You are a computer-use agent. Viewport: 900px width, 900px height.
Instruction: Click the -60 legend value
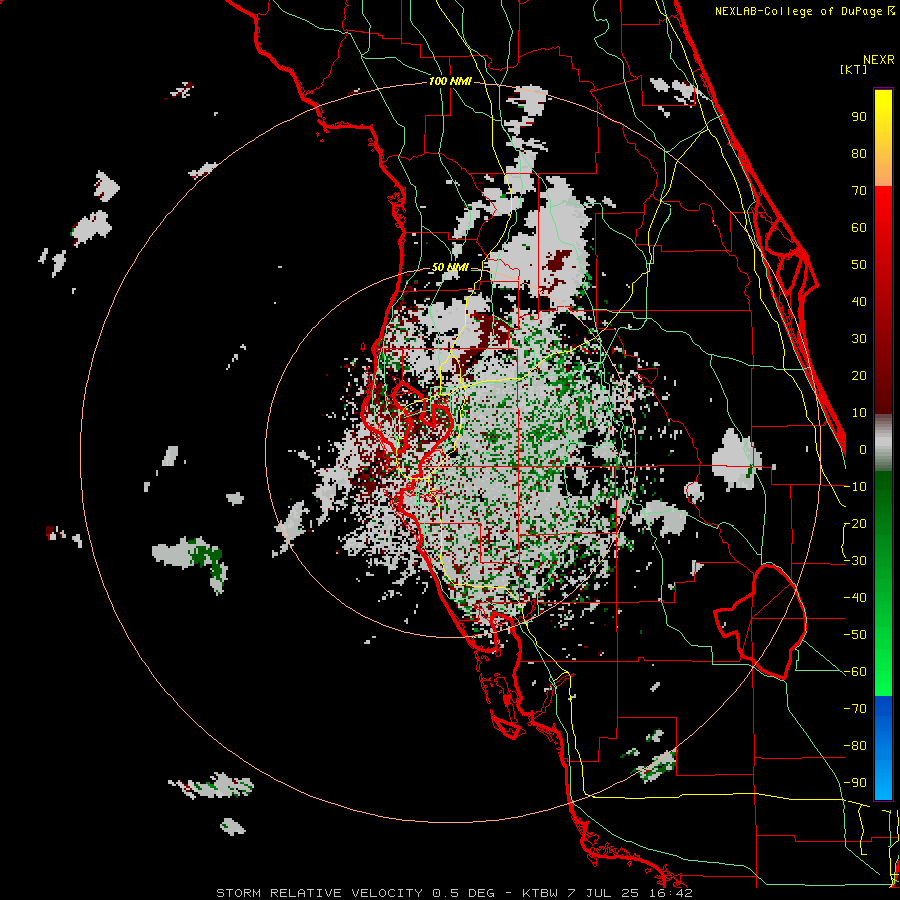point(855,672)
